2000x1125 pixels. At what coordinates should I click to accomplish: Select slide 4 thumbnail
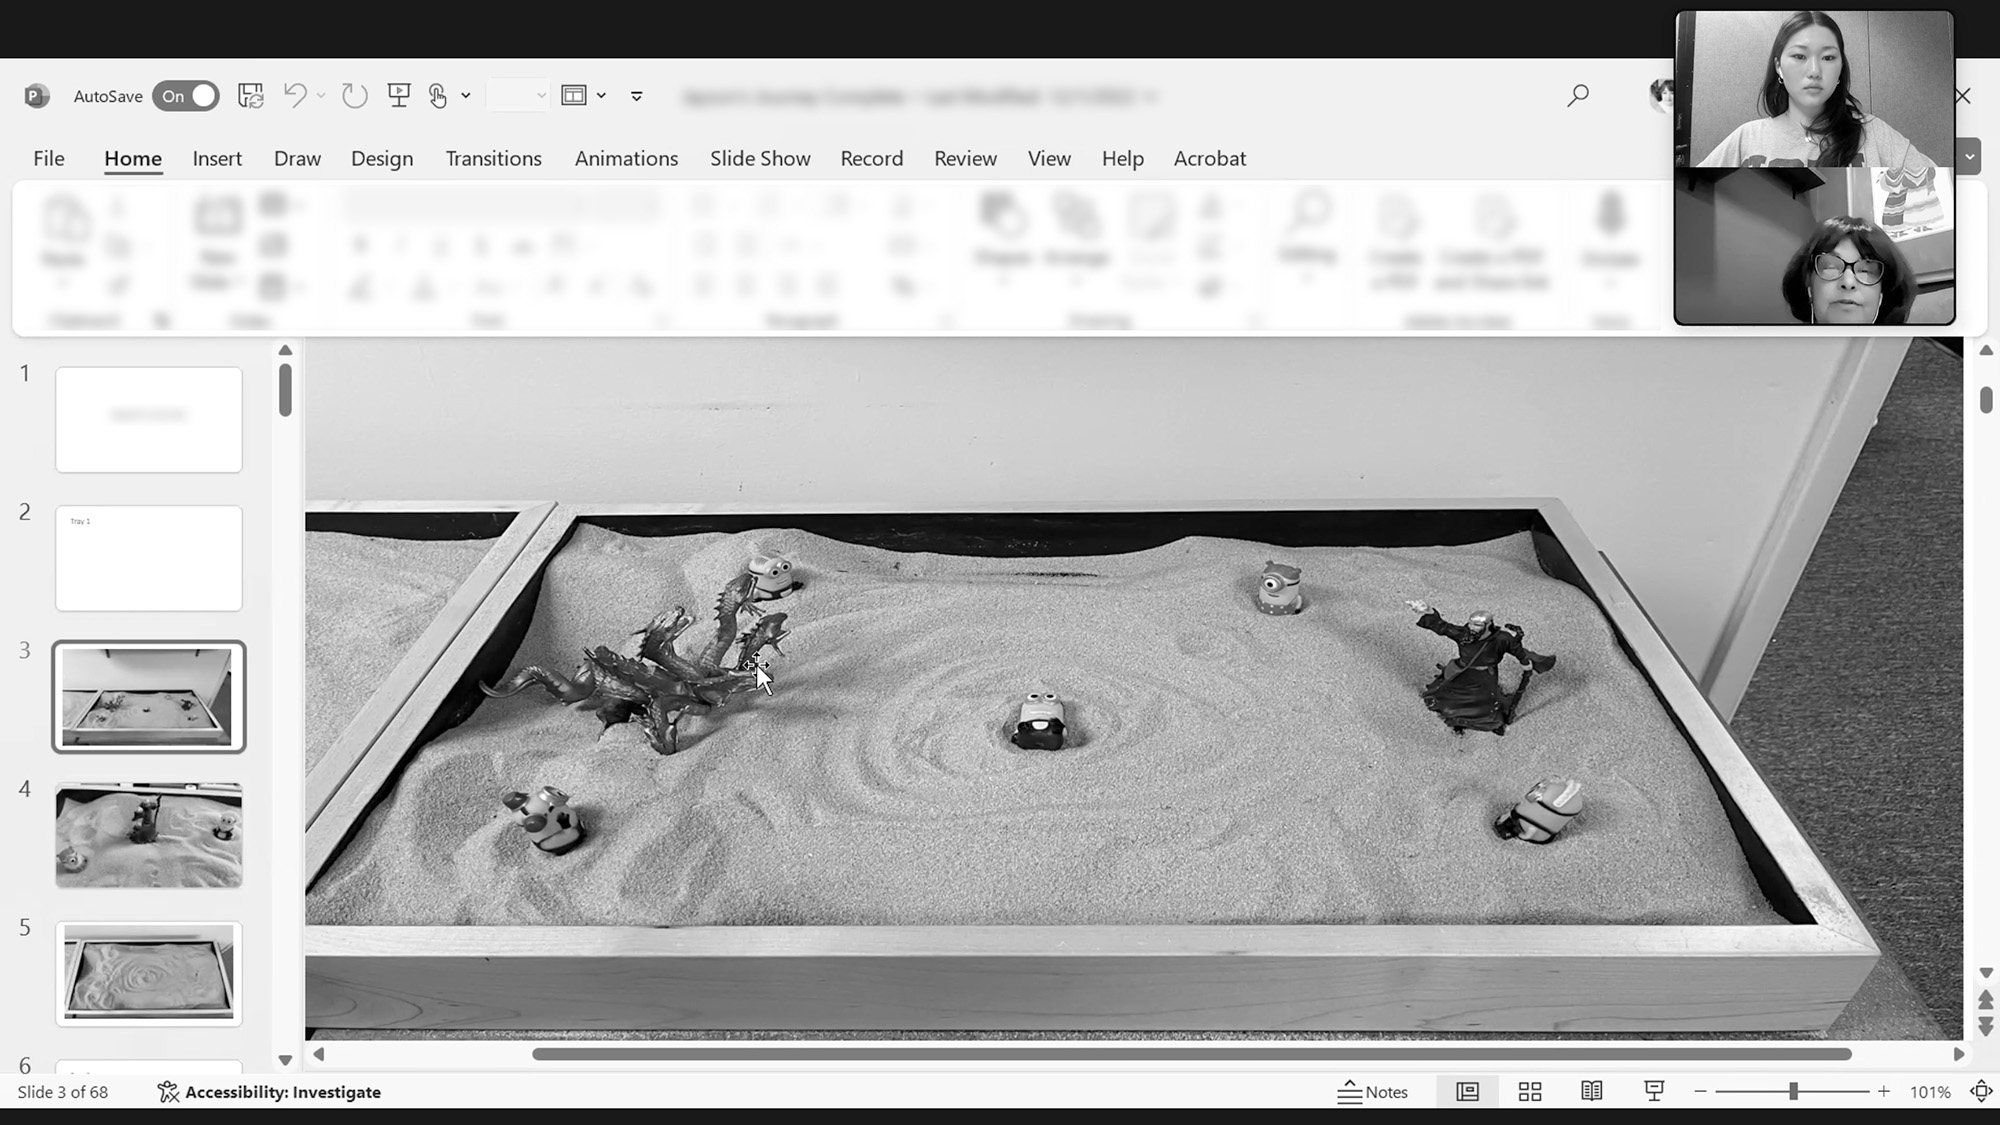(149, 835)
